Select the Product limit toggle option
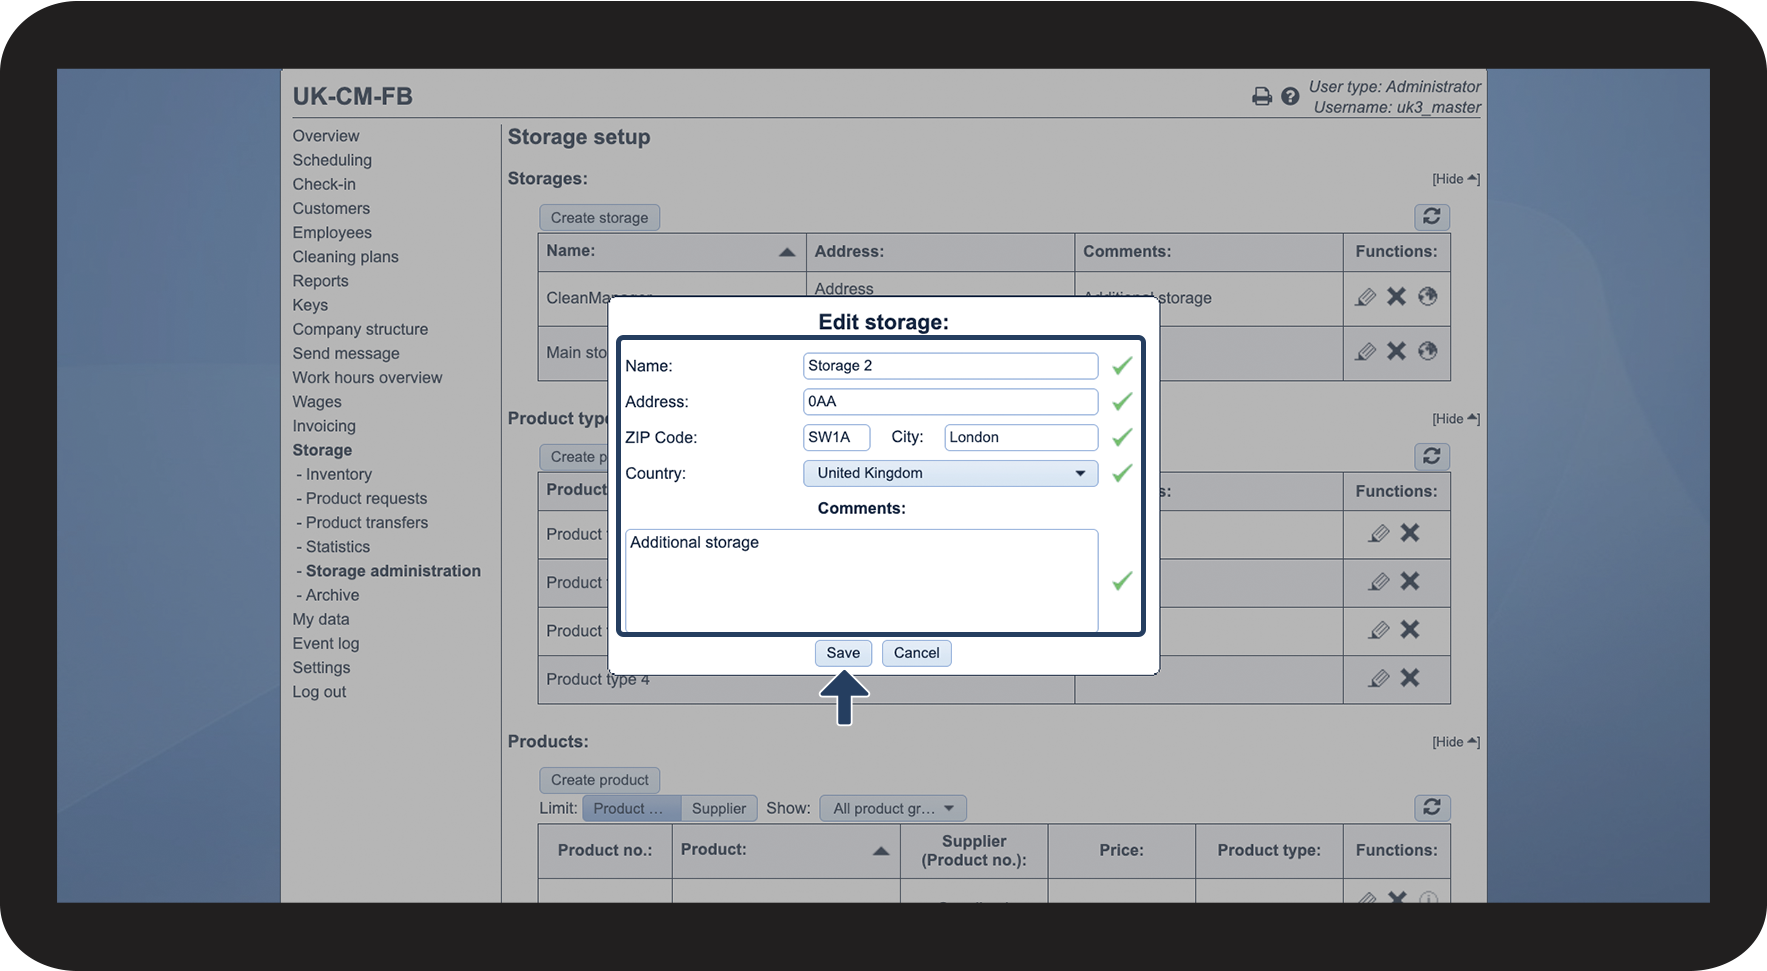The width and height of the screenshot is (1767, 971). [630, 808]
